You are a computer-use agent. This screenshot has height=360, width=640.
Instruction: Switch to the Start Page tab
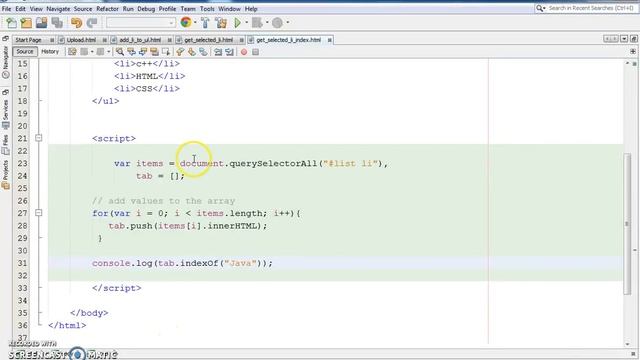tap(29, 40)
